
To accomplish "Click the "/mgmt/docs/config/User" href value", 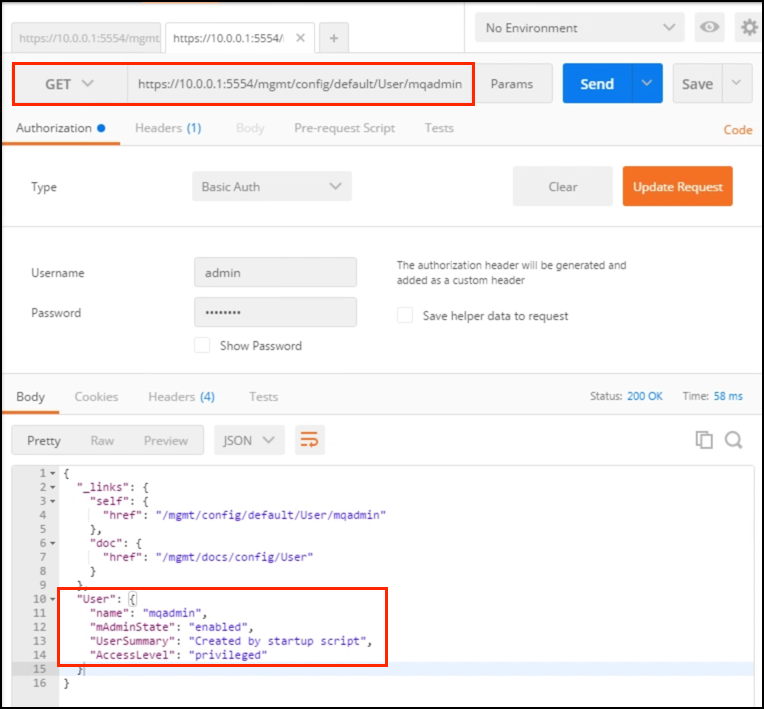I will coord(234,557).
